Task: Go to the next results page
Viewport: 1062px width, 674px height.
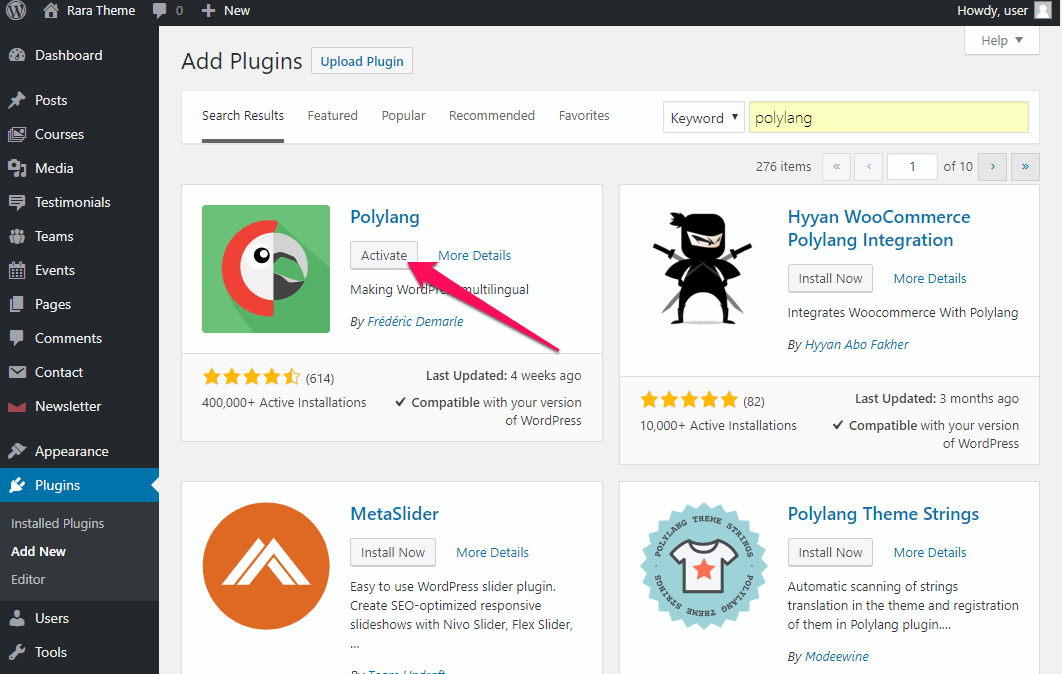Action: coord(993,167)
